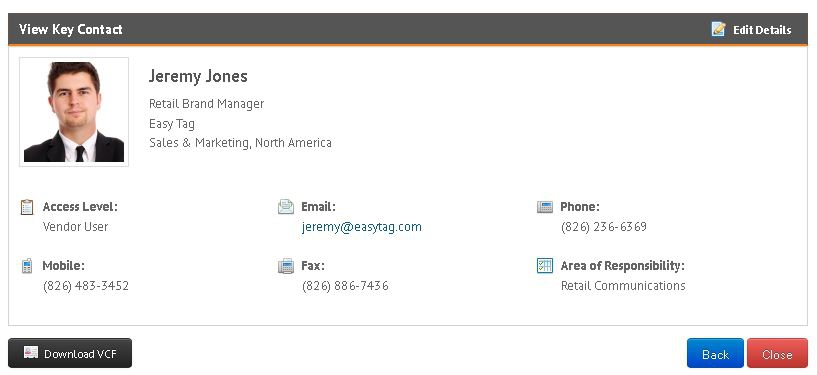The height and width of the screenshot is (375, 817).
Task: Click the Mobile phone icon
Action: (27, 266)
